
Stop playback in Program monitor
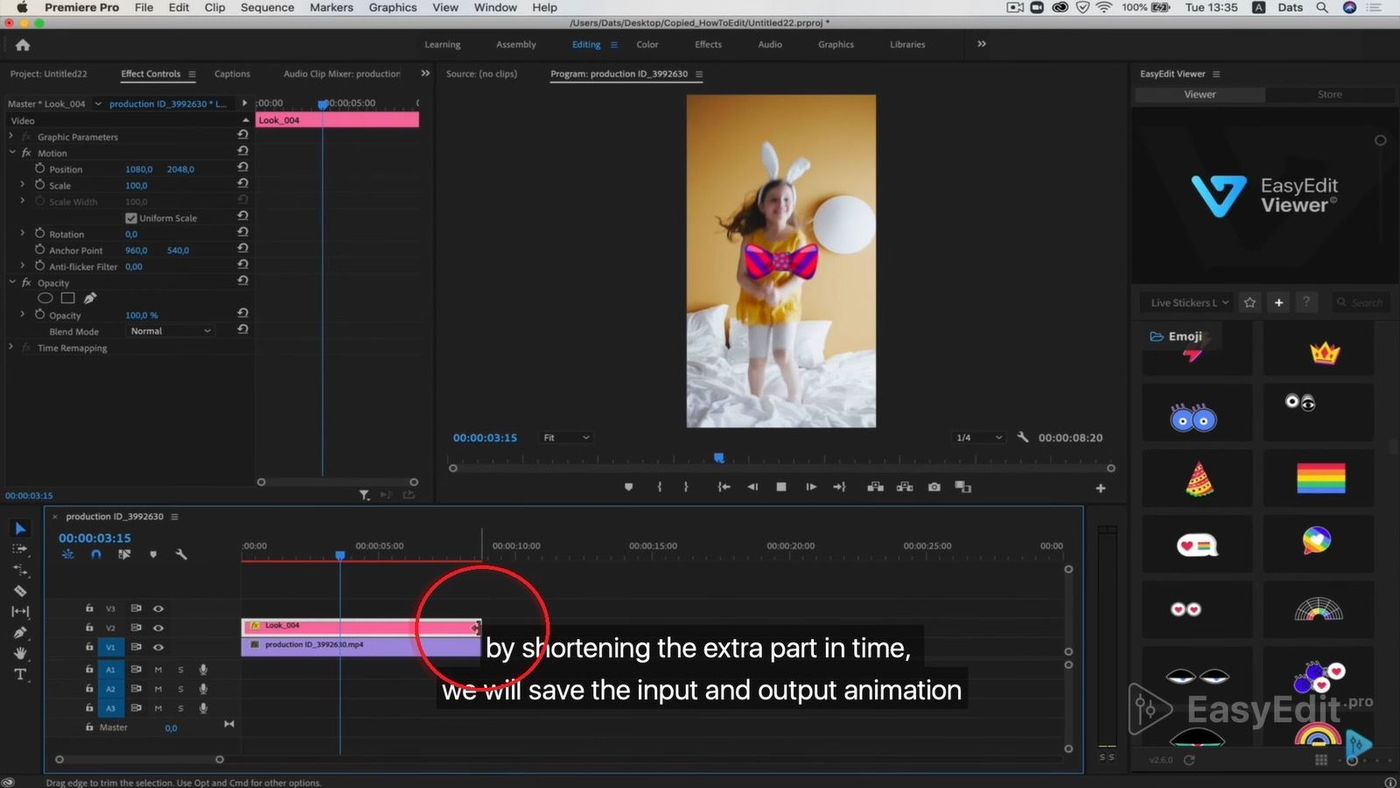[781, 487]
